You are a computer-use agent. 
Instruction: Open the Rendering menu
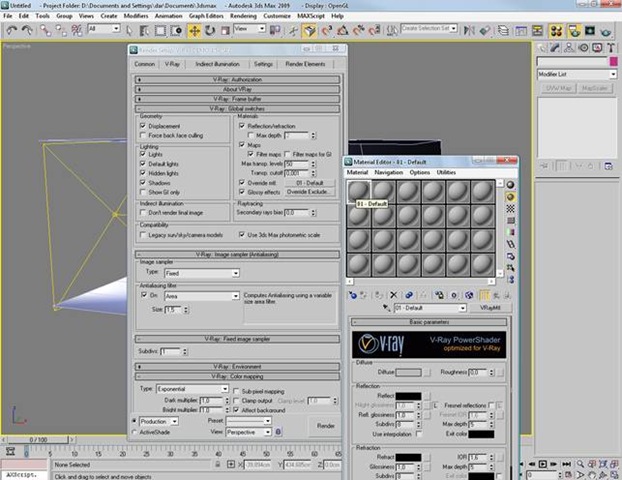[x=244, y=17]
